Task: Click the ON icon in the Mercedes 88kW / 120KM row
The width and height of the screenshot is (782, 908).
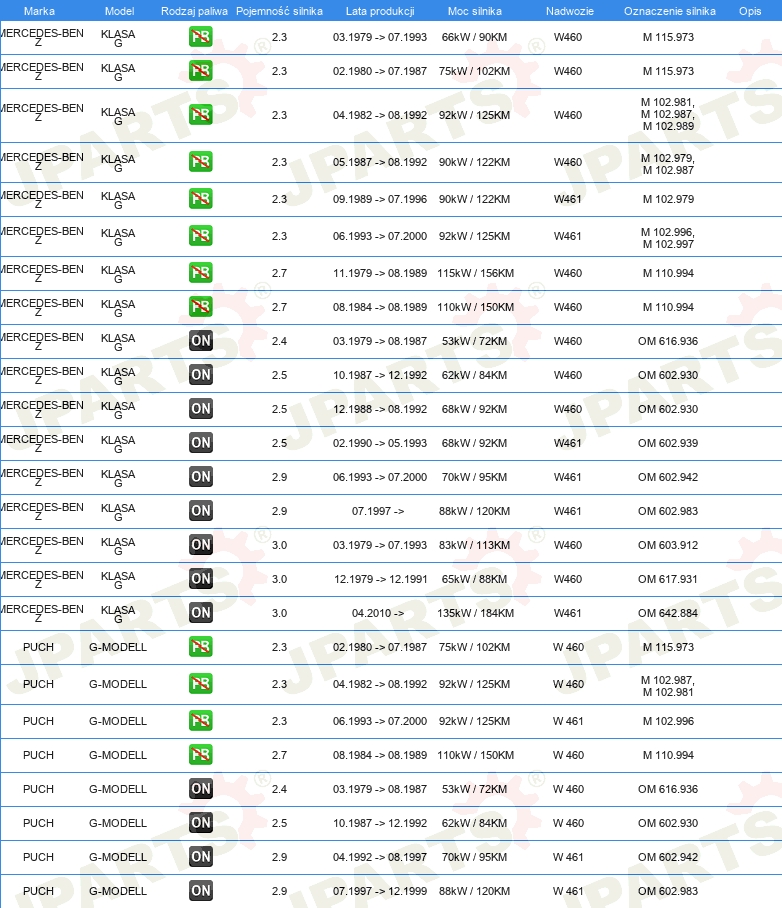Action: coord(200,511)
